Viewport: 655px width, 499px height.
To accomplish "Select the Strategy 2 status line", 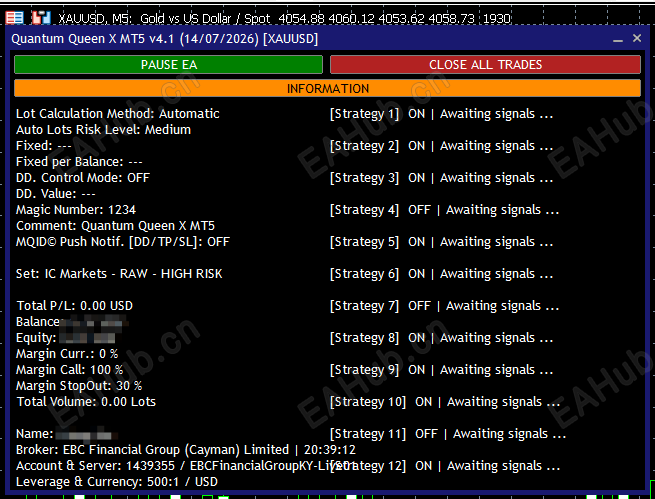I will point(442,146).
